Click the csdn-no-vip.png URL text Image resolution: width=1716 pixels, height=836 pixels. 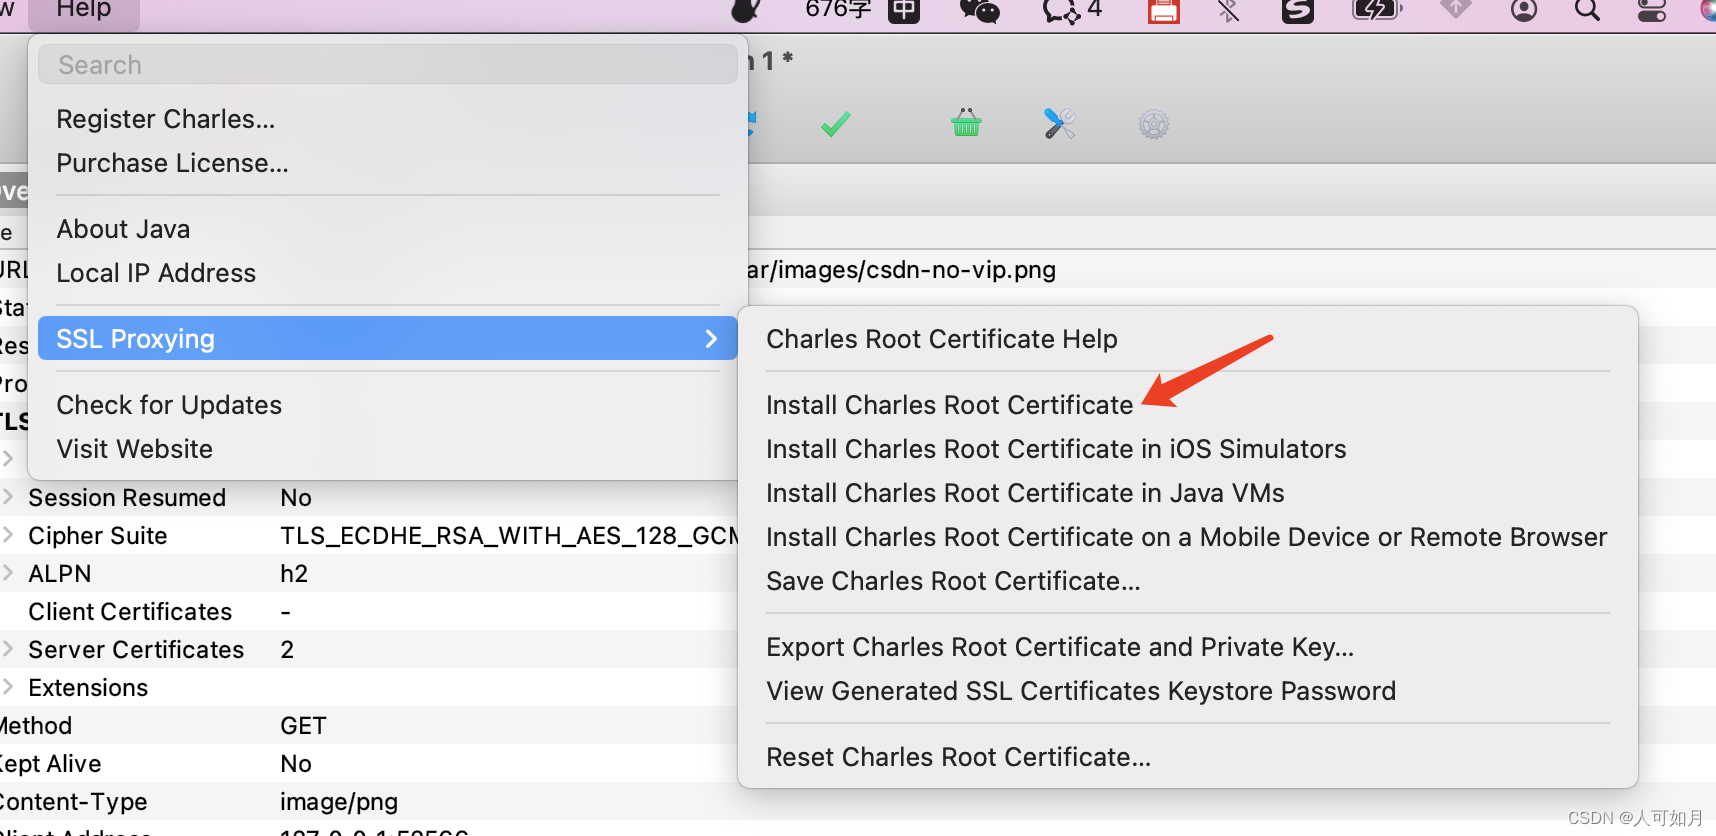point(902,270)
